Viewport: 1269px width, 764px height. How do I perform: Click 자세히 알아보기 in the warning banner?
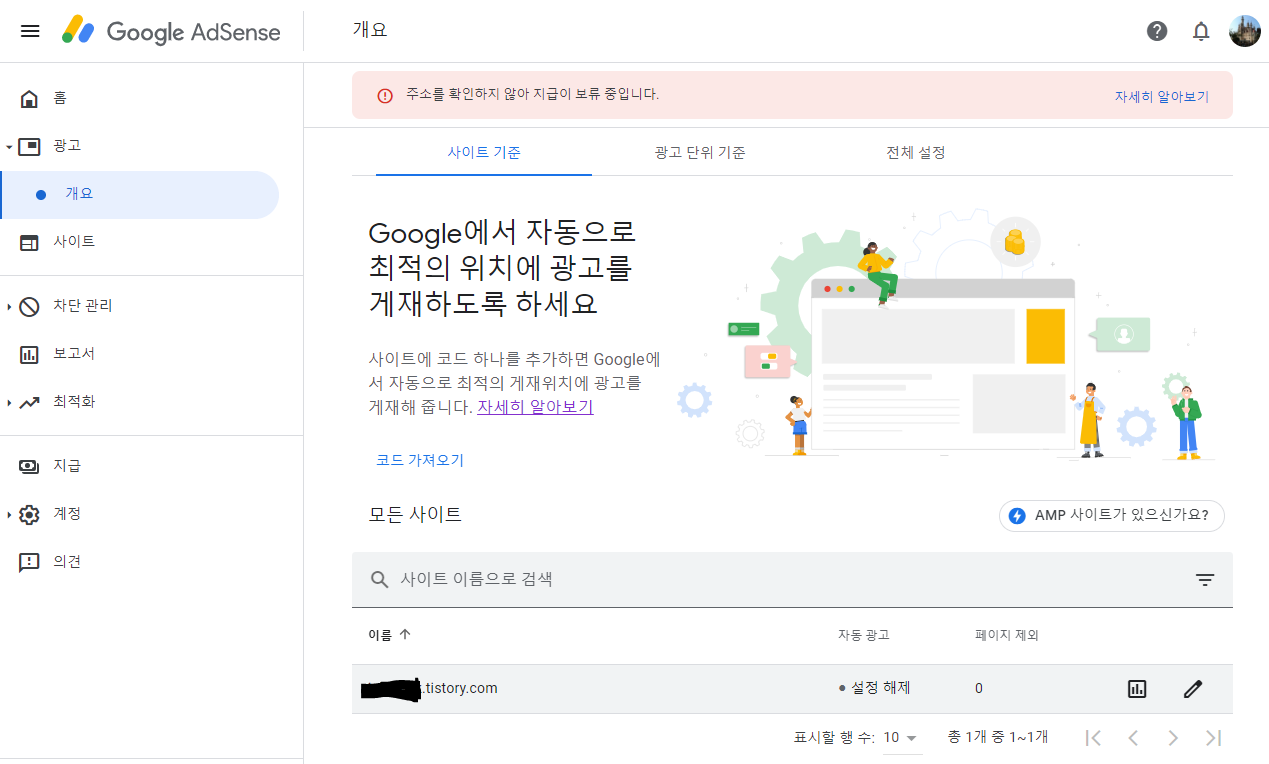point(1162,97)
